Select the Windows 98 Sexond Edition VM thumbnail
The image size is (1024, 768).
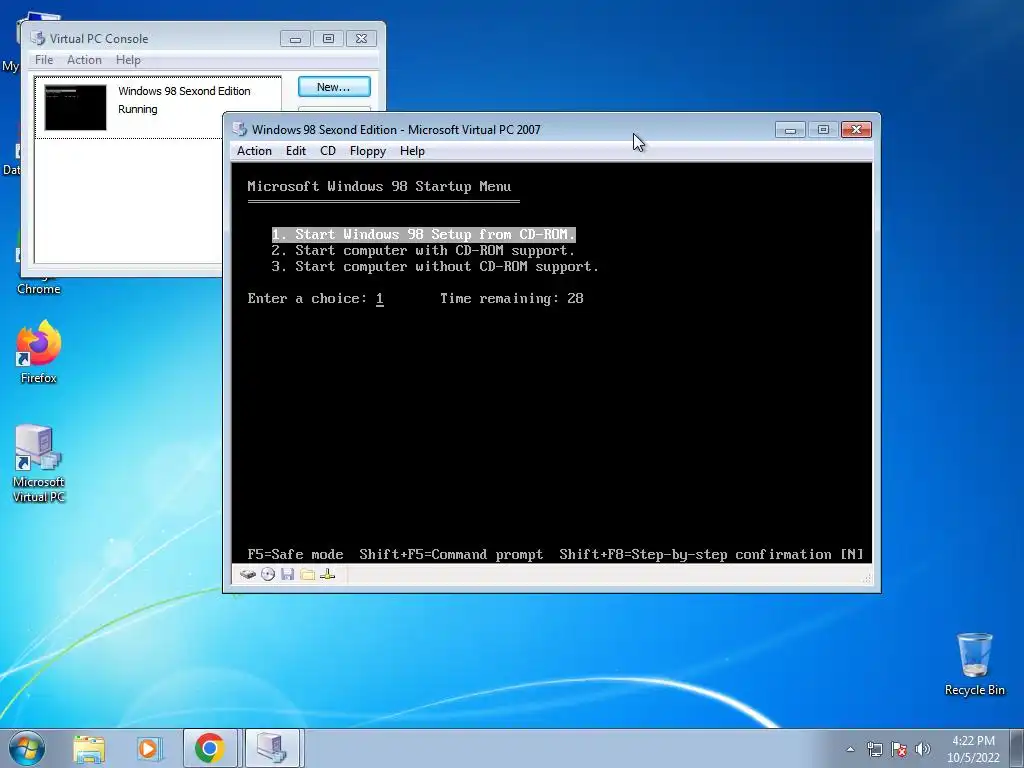pyautogui.click(x=75, y=107)
